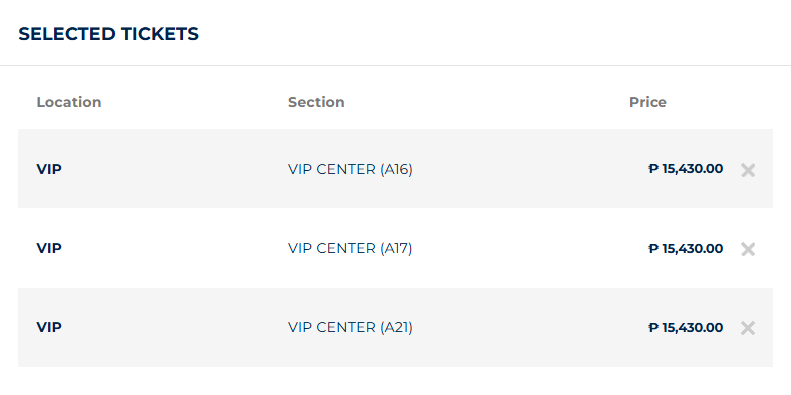This screenshot has height=395, width=791.
Task: Click the VIP CENTER (A16) section text
Action: tap(350, 170)
